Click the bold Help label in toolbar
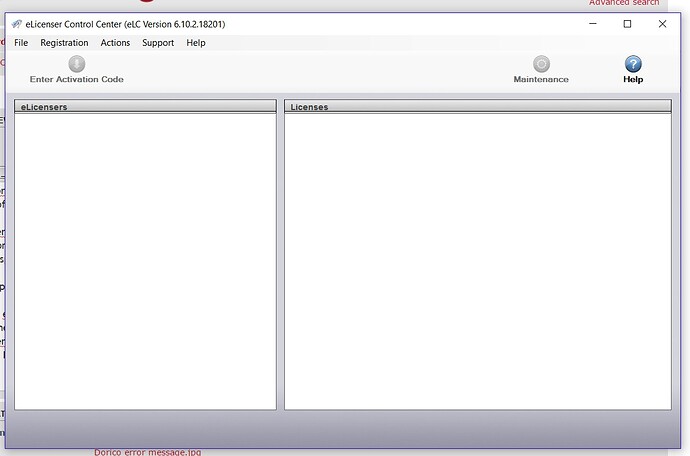Screen dimensions: 690x456 633,79
